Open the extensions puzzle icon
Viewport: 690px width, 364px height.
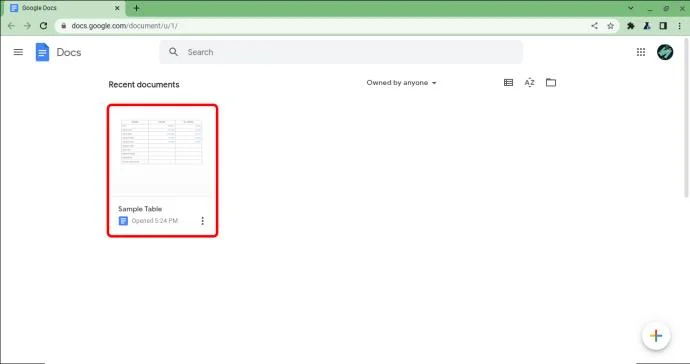[631, 26]
